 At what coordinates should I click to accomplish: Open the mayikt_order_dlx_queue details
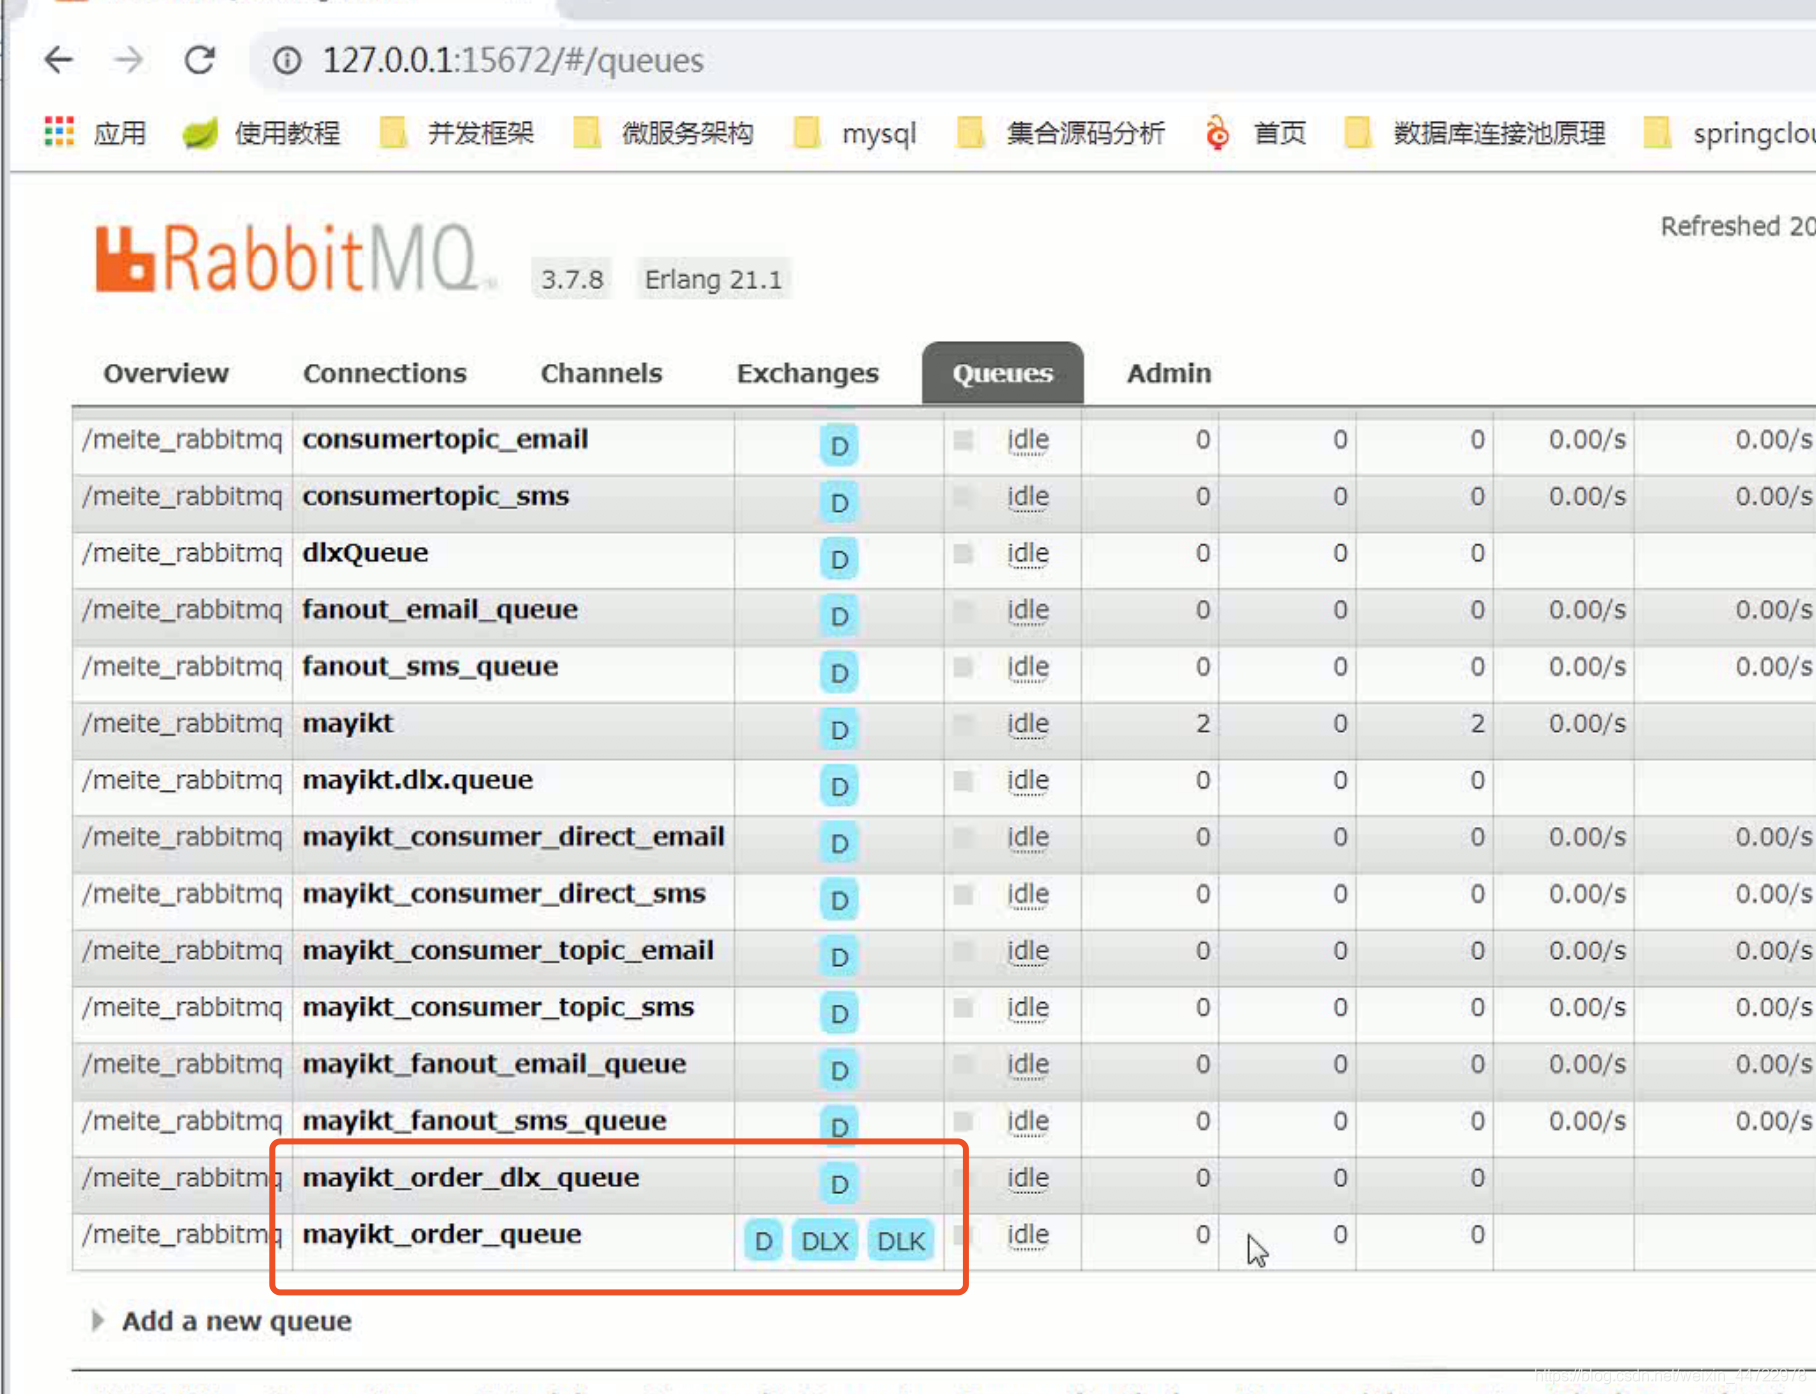470,1177
